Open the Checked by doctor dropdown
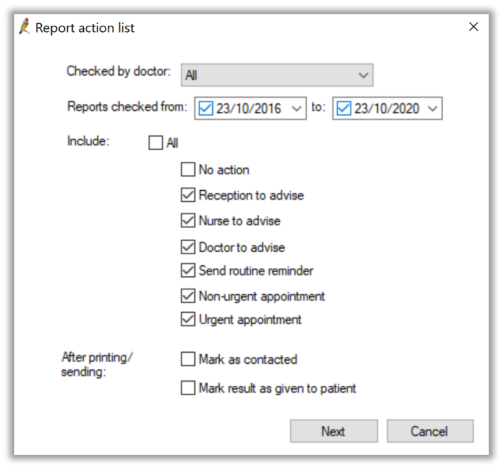503x469 pixels. 277,75
